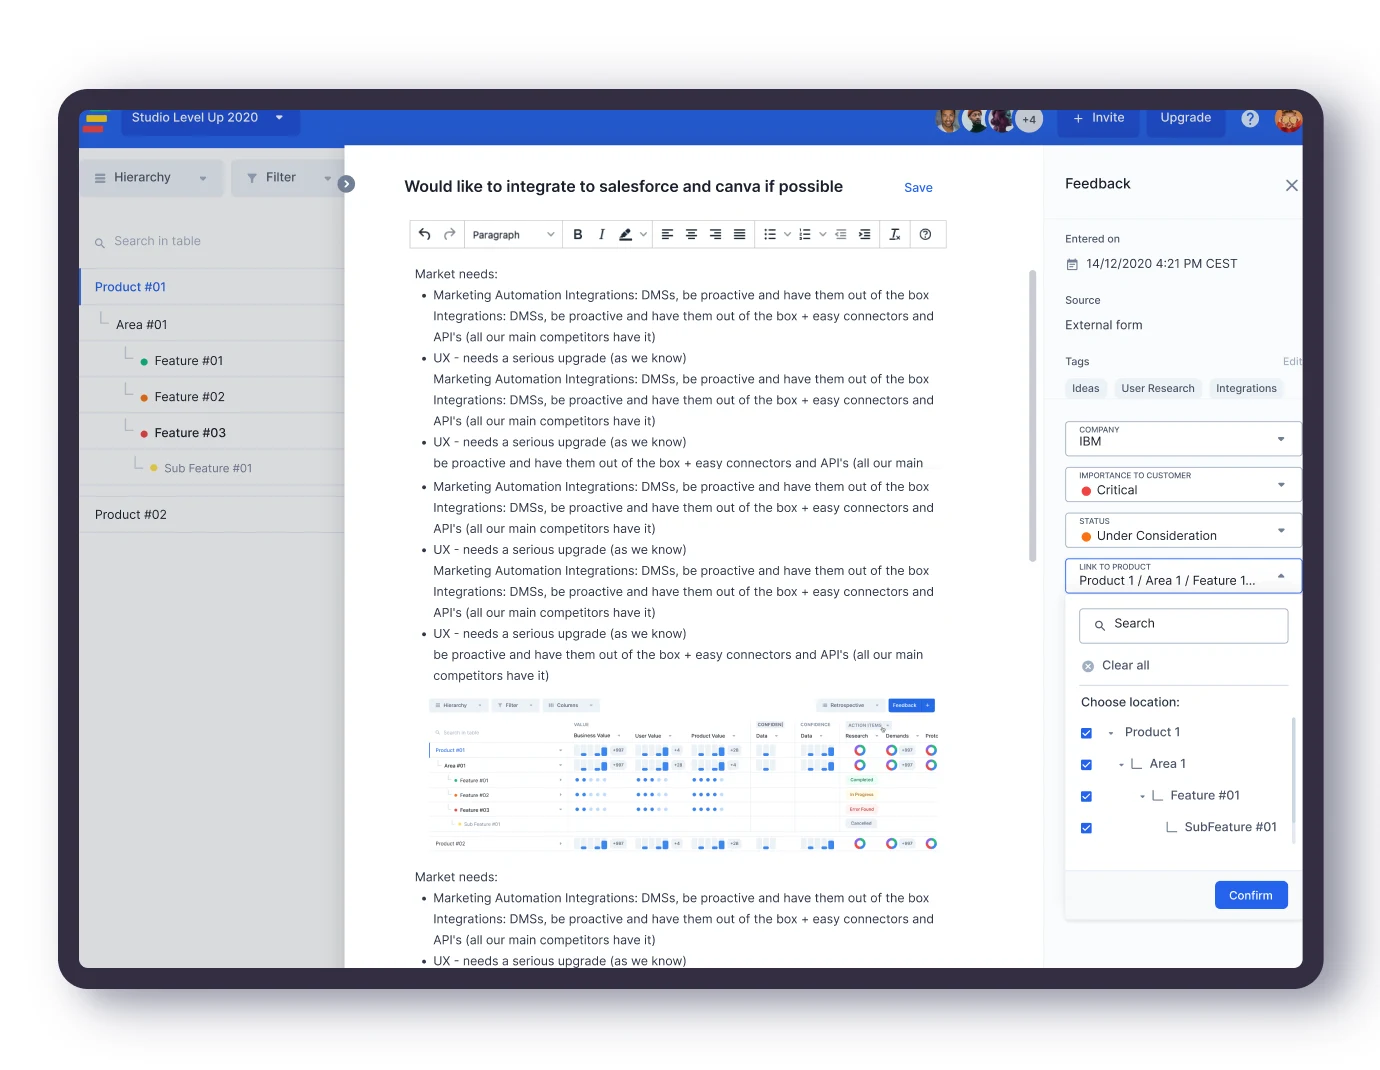Save the feedback title
Viewport: 1380px width, 1070px height.
coord(918,188)
